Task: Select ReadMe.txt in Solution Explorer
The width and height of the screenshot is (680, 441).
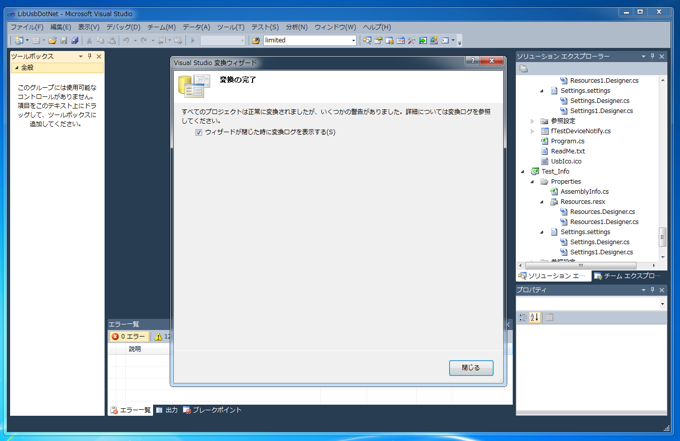Action: pos(568,151)
